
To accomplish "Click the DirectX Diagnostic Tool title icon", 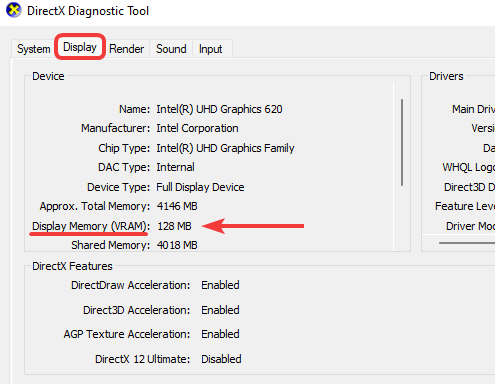I will tap(14, 10).
